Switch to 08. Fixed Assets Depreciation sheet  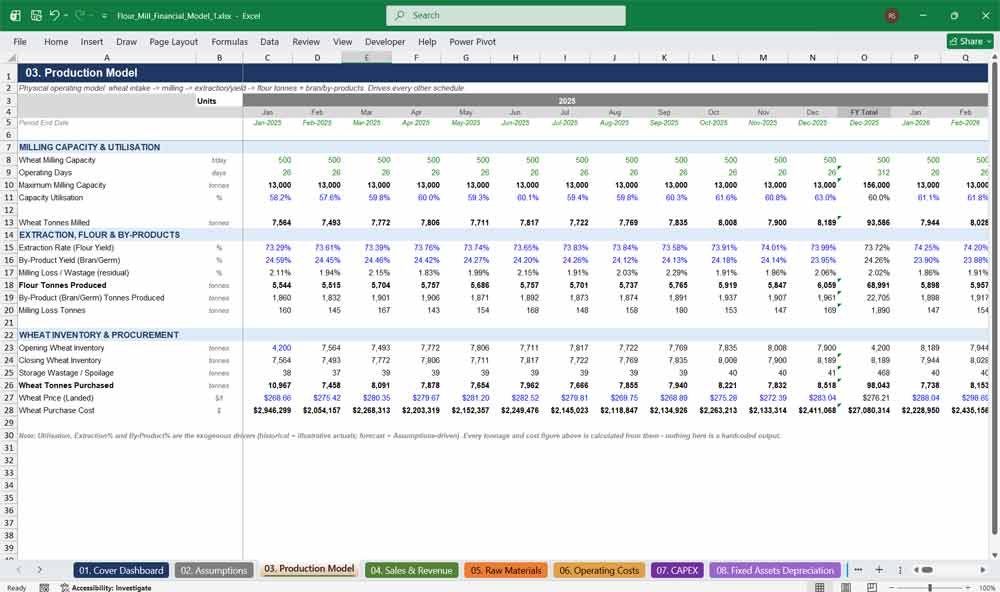pos(775,570)
